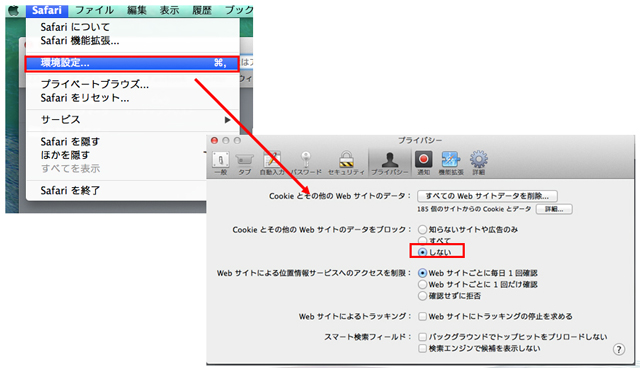Select Web サイトごとに毎日 1 回確認 option

(x=422, y=273)
